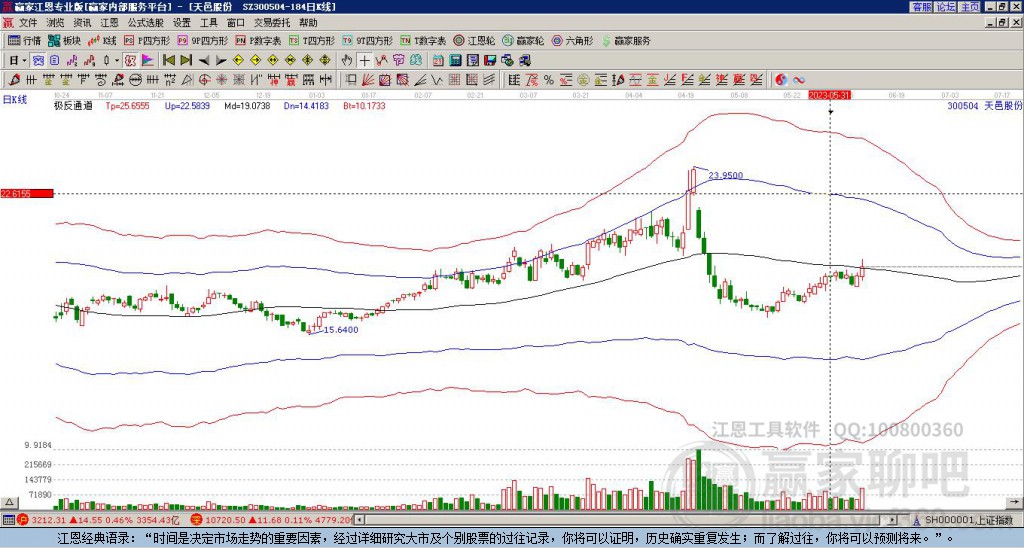This screenshot has height=548, width=1024.
Task: Click the right arrow beside volume panel
Action: [x=1014, y=502]
